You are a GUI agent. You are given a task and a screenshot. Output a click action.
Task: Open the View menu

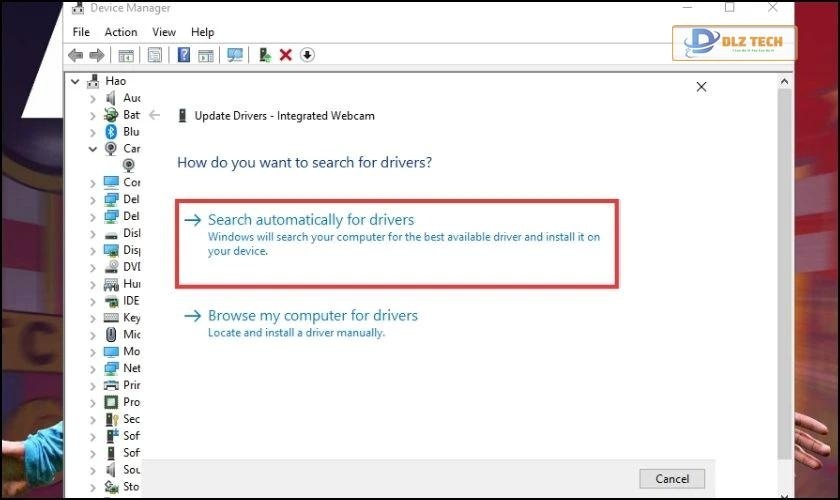click(x=164, y=32)
